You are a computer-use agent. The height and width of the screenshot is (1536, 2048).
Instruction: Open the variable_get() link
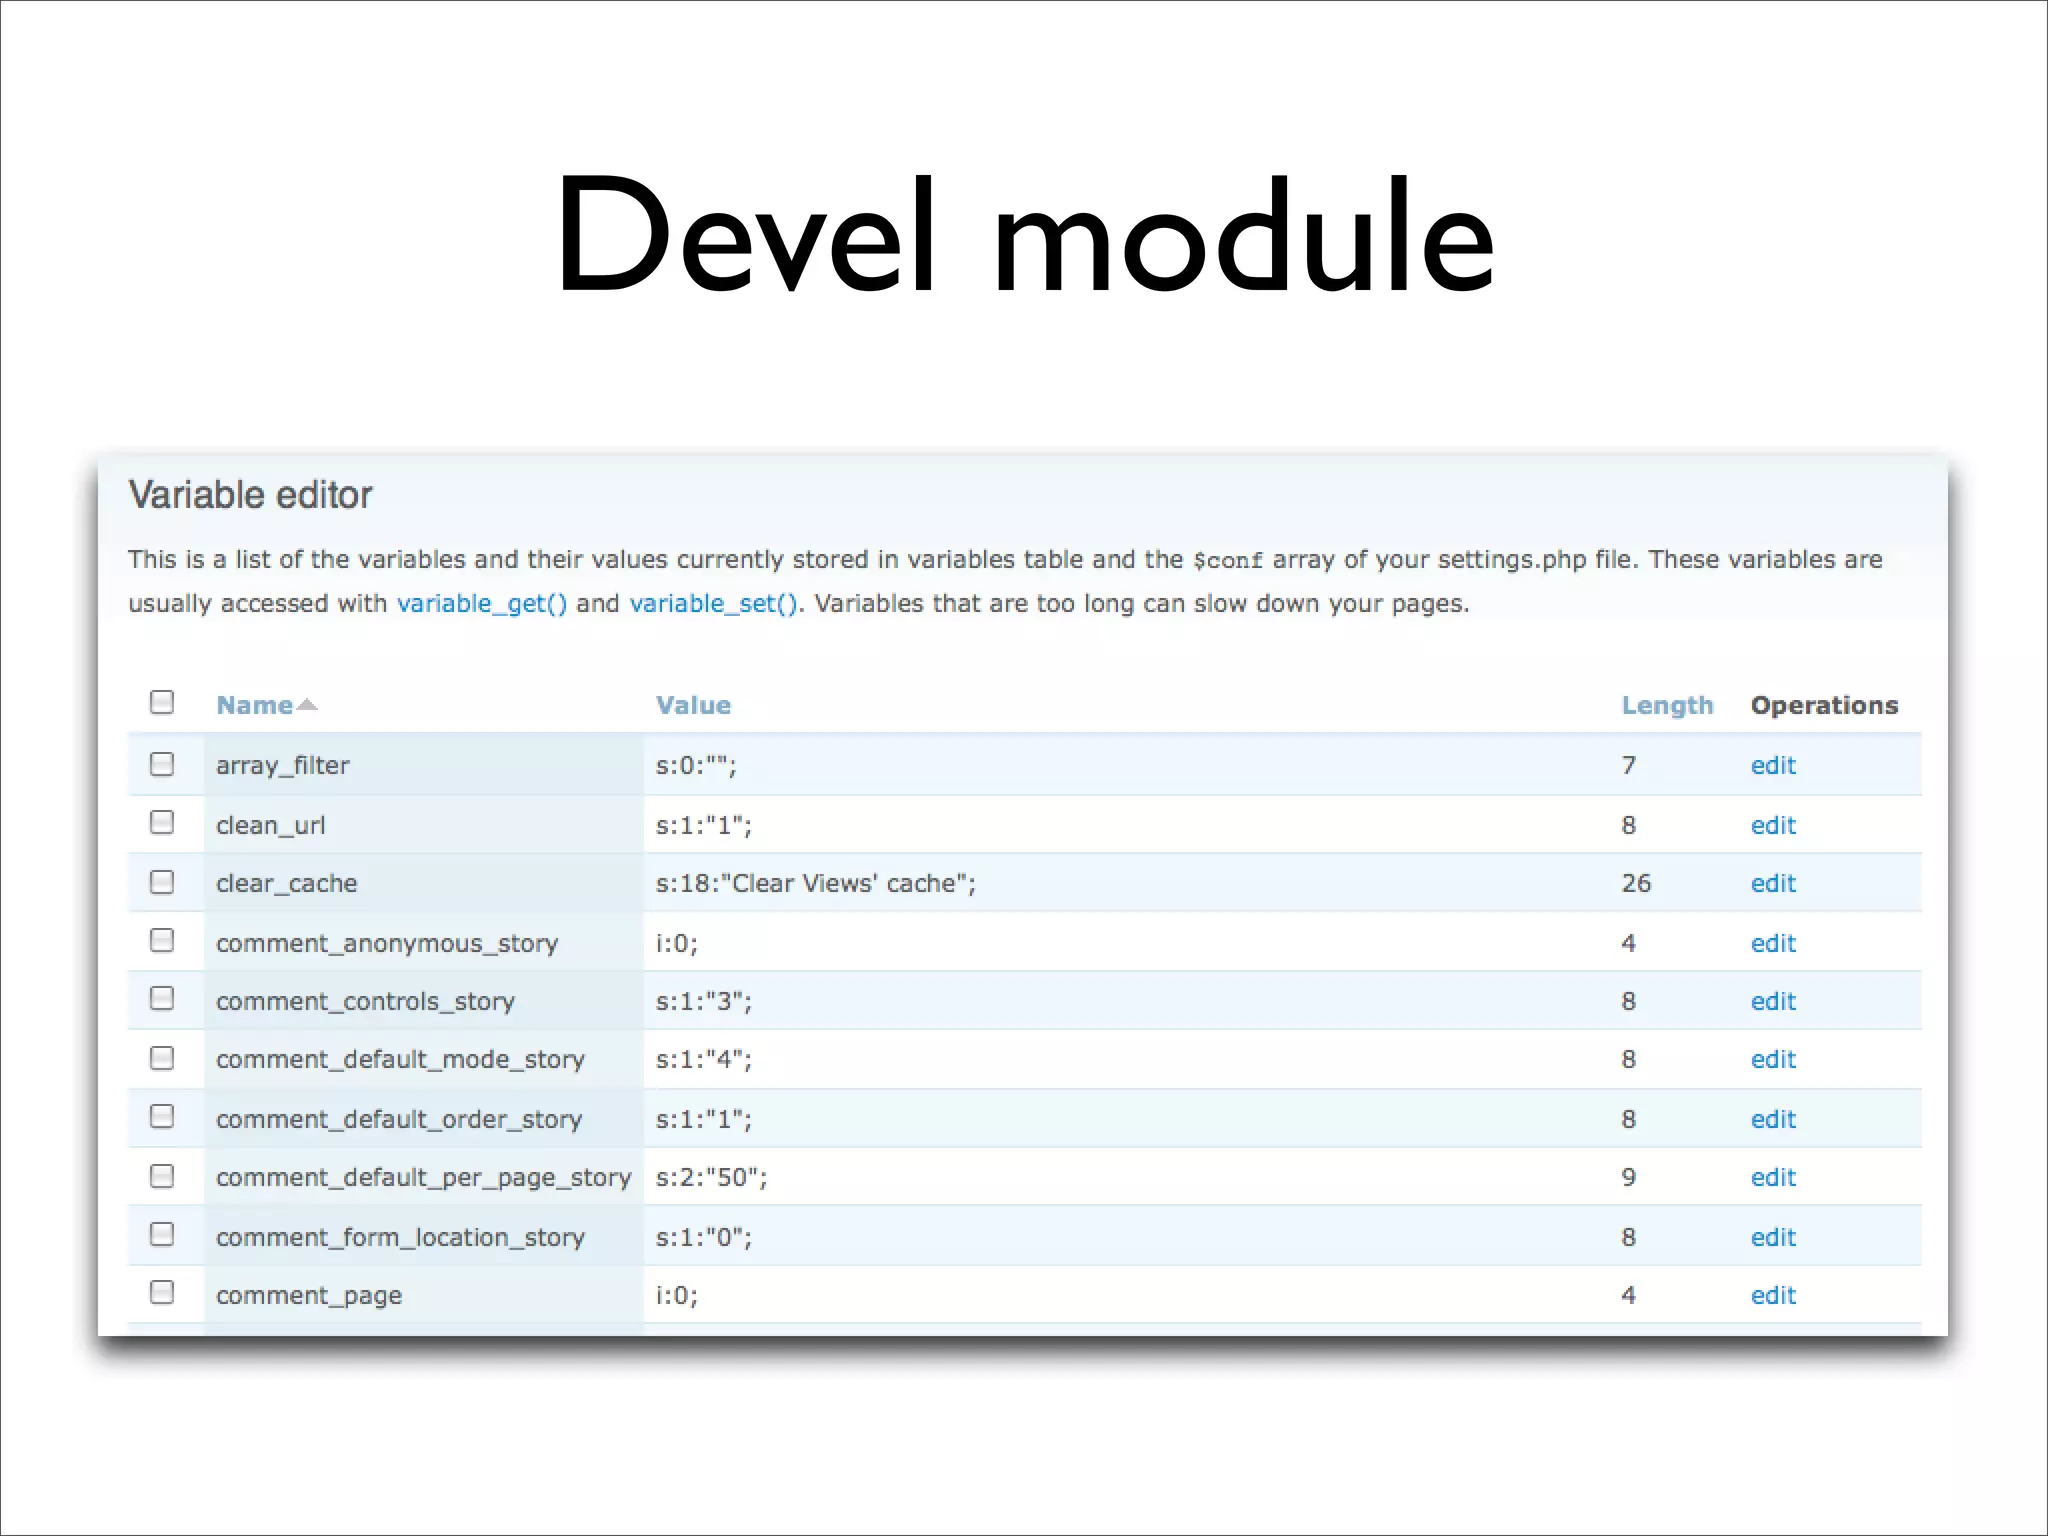(x=482, y=604)
